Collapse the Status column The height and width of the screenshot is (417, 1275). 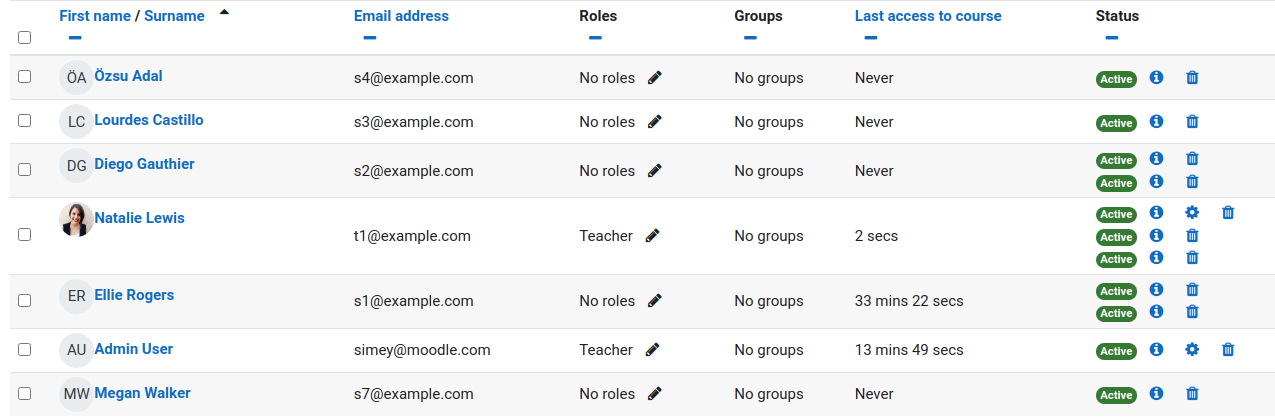[x=1111, y=38]
